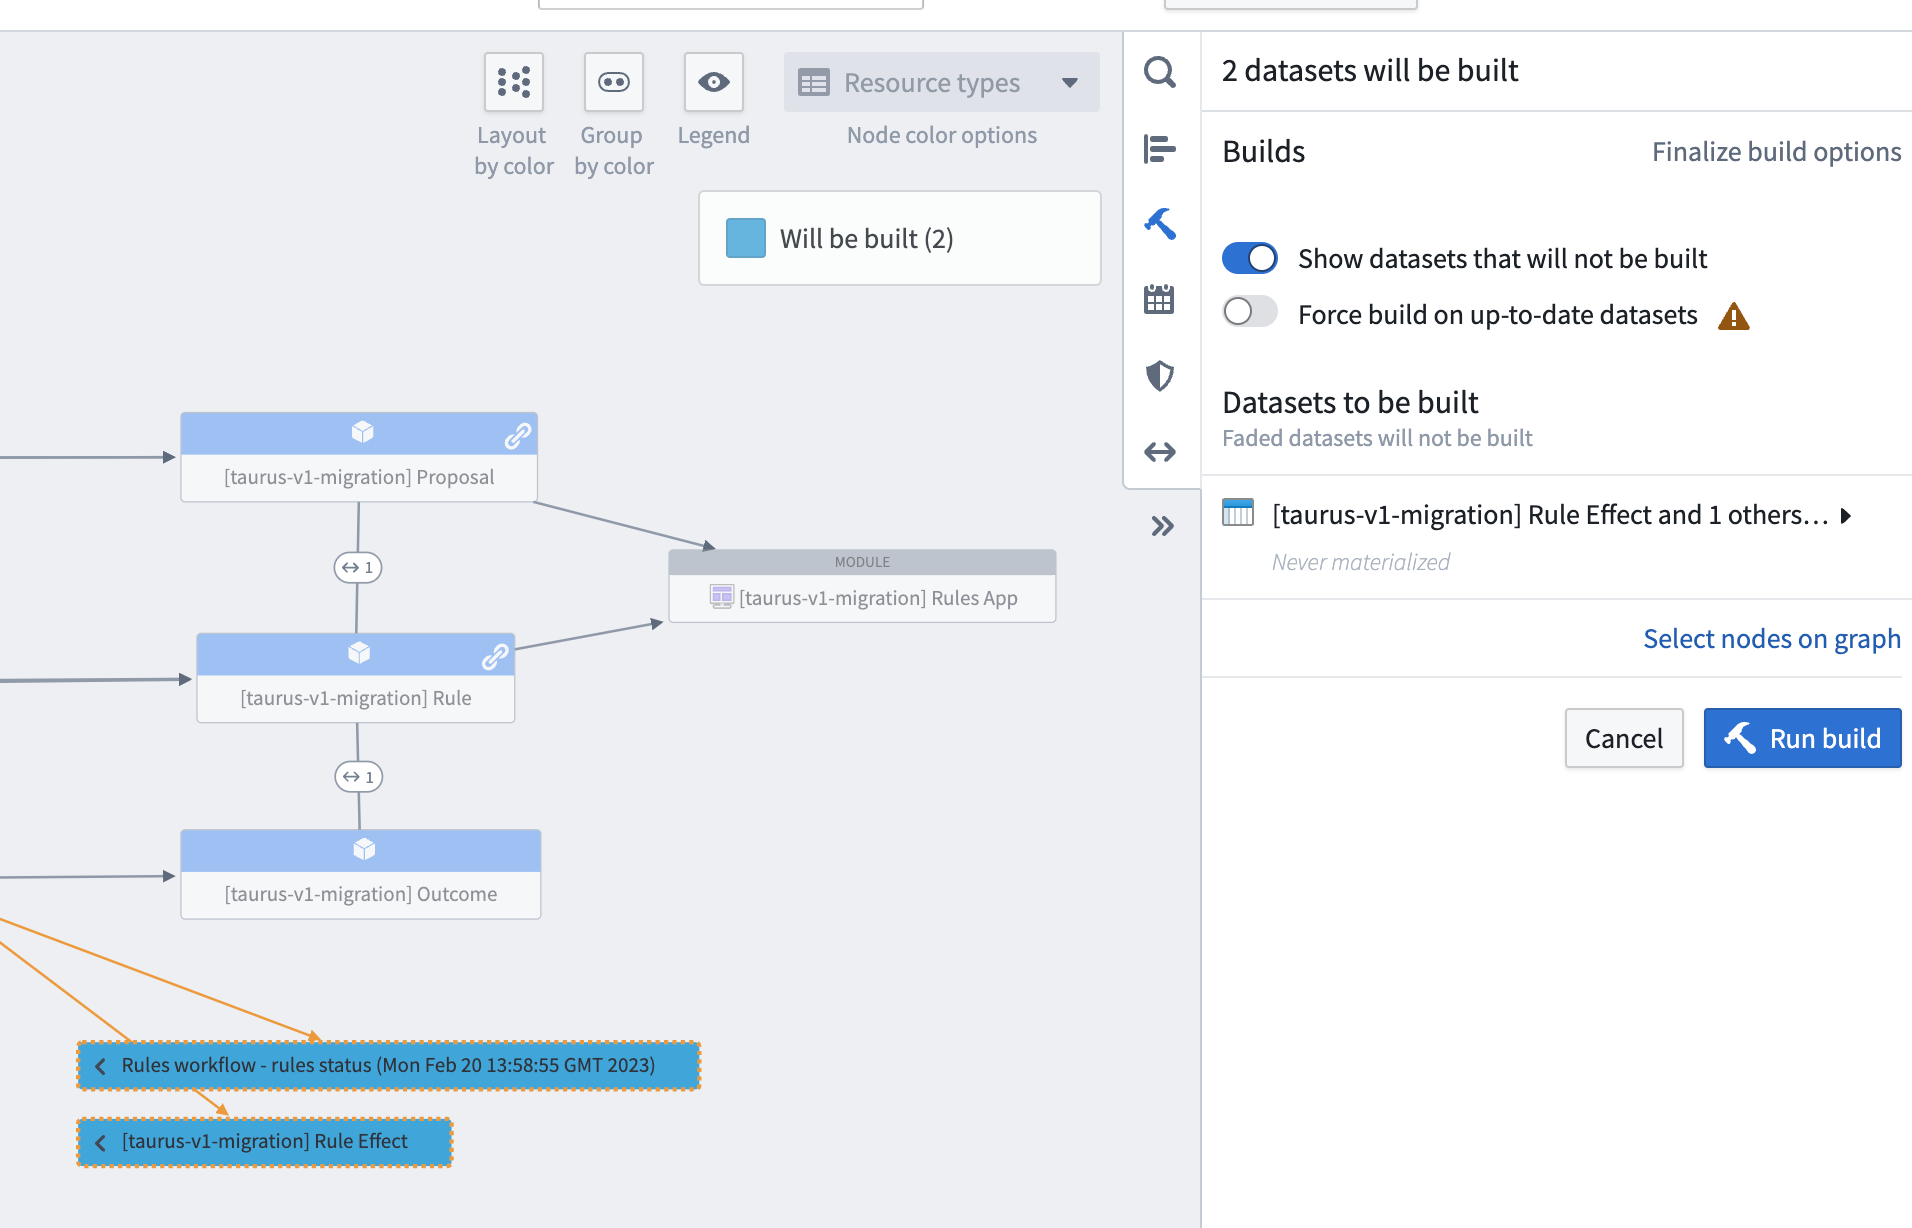This screenshot has height=1228, width=1912.
Task: Click link badge between Proposal and Rule
Action: [x=358, y=567]
